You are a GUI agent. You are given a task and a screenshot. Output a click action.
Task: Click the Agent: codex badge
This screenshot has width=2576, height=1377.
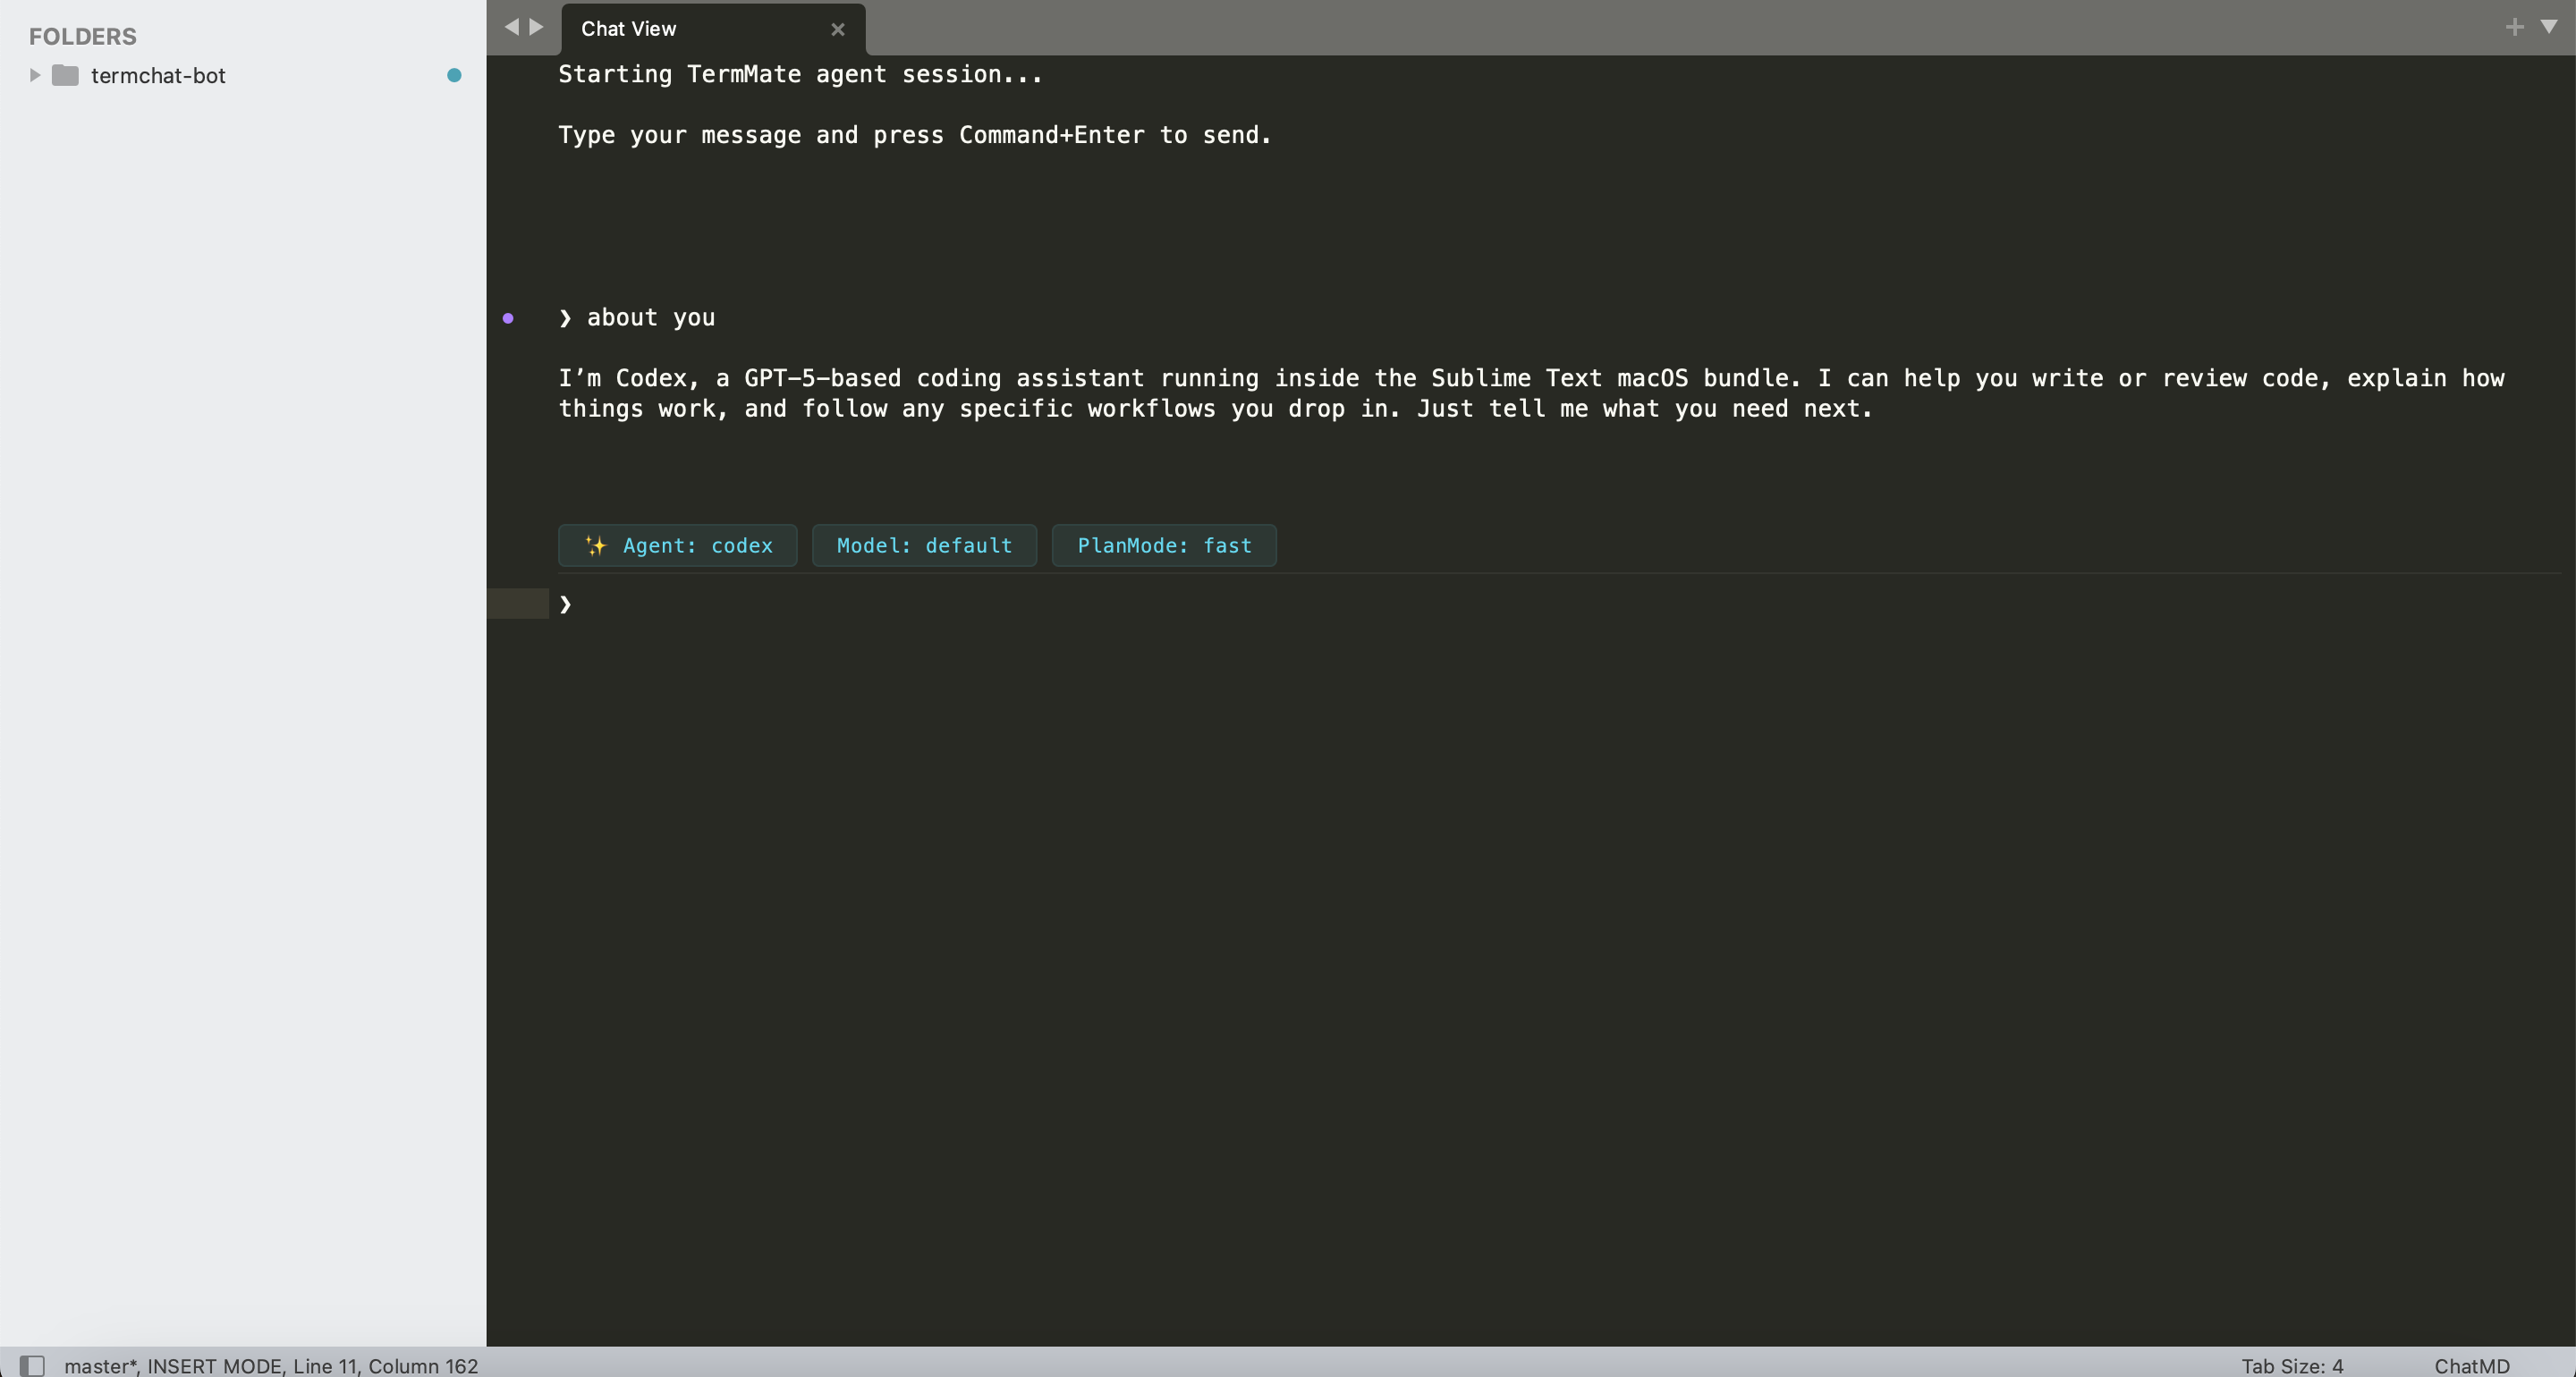click(677, 546)
